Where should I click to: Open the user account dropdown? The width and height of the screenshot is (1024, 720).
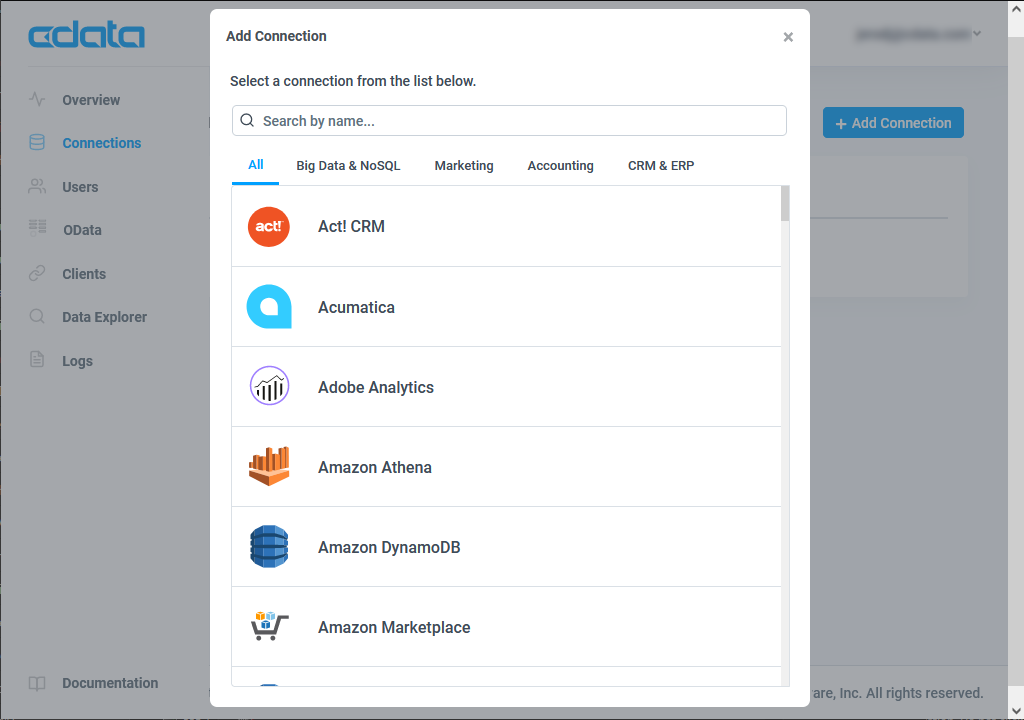point(918,34)
